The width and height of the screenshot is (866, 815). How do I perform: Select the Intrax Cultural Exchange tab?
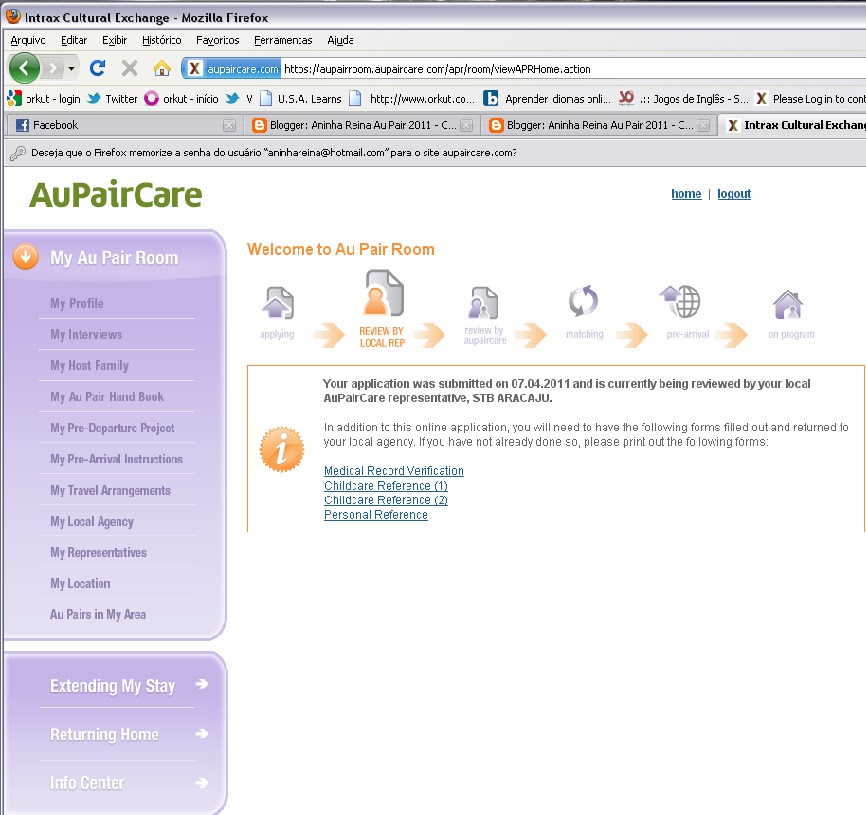pos(795,125)
